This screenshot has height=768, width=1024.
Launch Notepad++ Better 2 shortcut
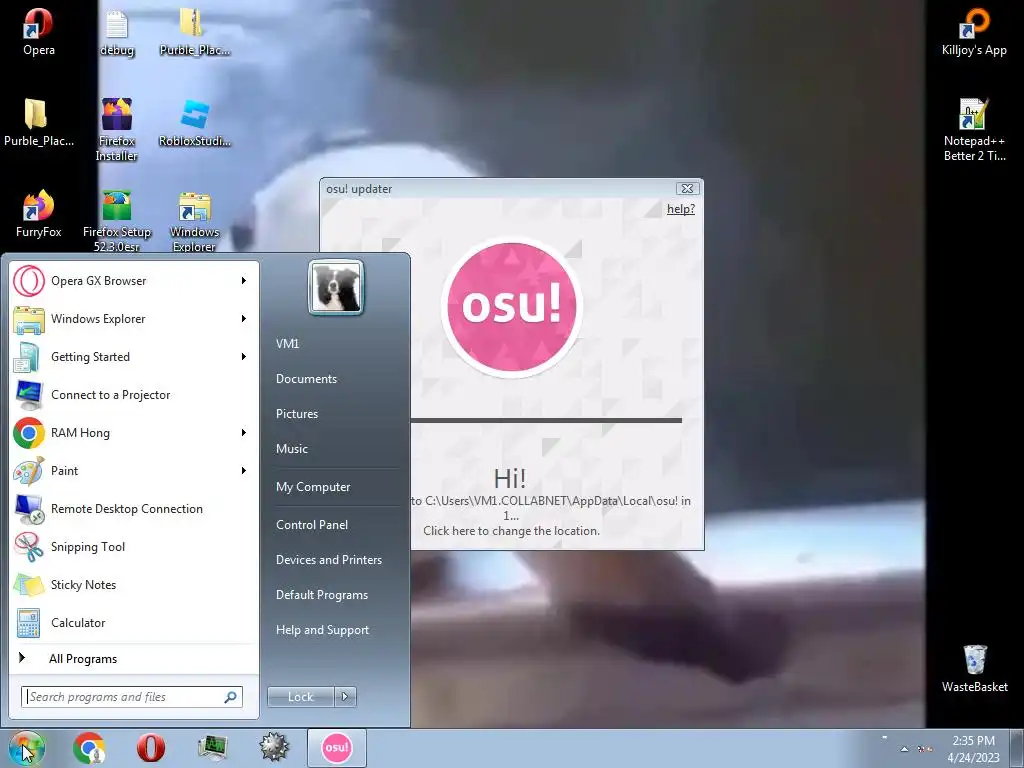(x=974, y=129)
